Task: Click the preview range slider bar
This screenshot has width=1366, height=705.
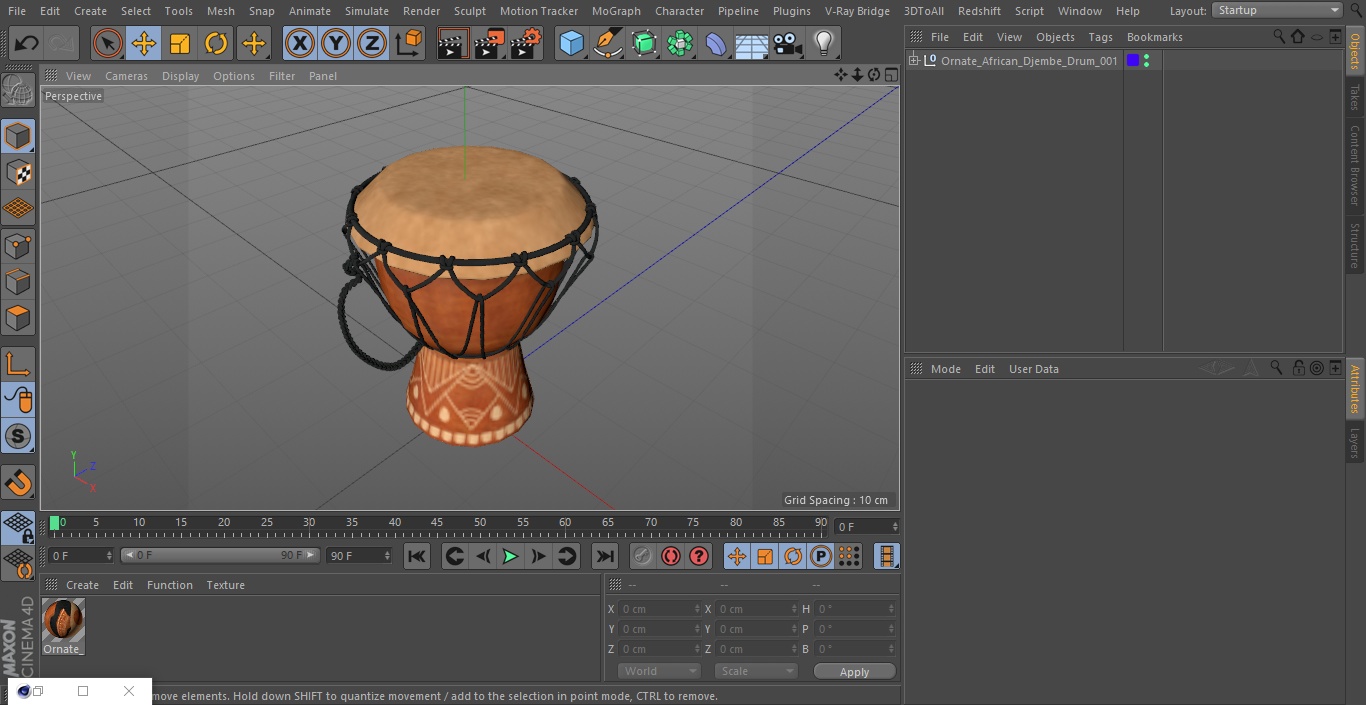Action: (x=220, y=555)
